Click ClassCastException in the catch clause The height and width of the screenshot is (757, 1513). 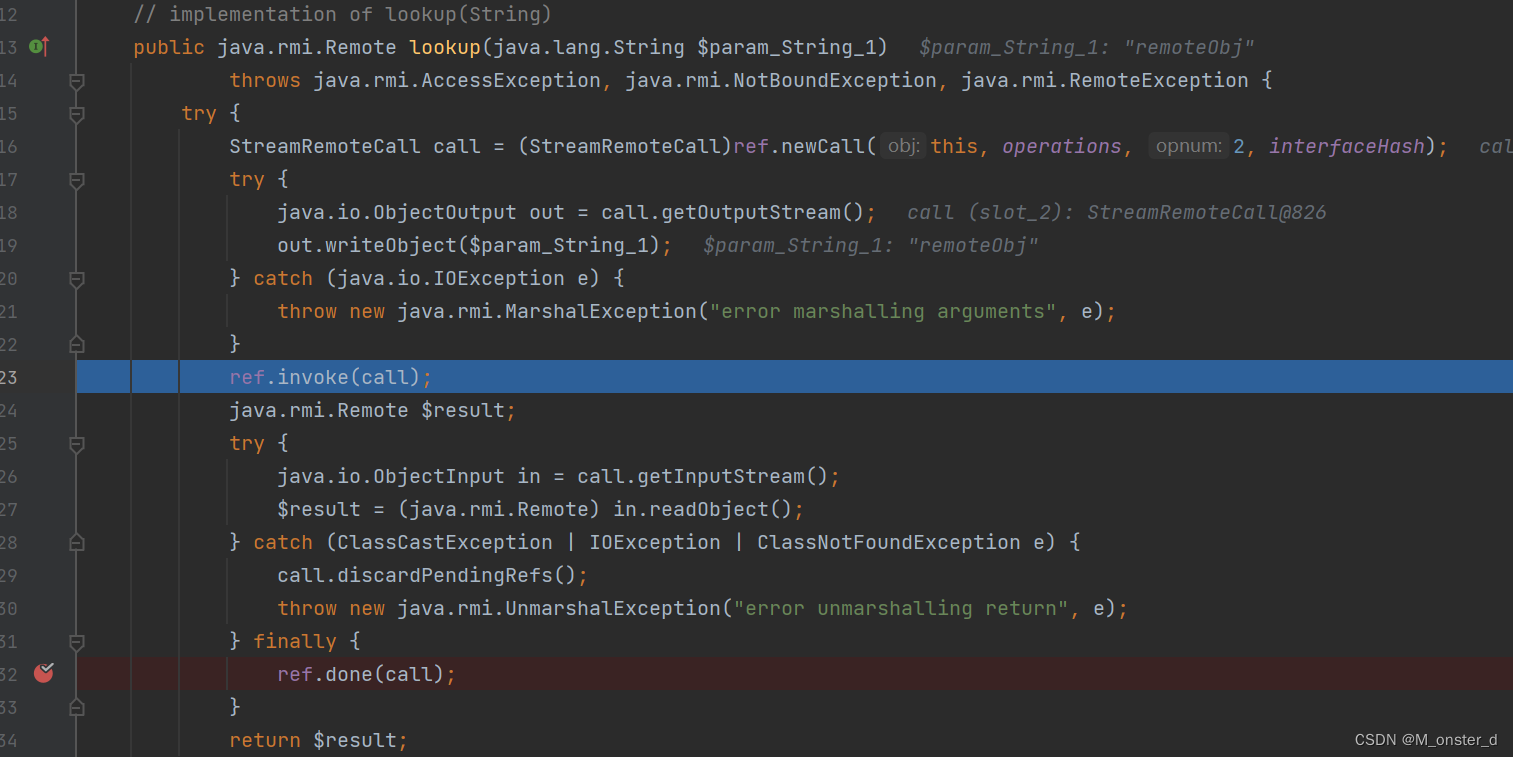tap(445, 542)
